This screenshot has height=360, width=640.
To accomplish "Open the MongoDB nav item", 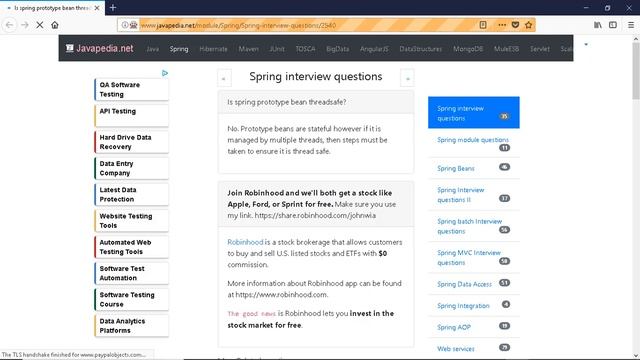I will 468,49.
